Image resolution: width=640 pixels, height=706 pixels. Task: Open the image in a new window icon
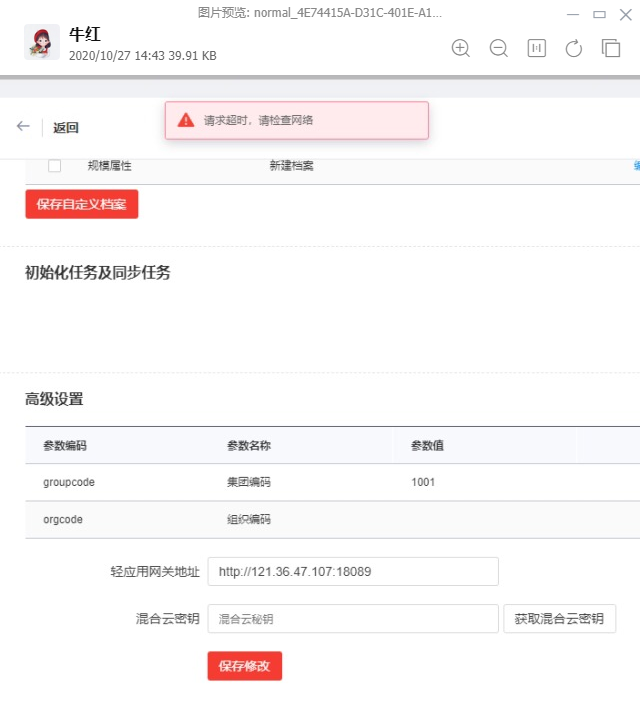611,48
